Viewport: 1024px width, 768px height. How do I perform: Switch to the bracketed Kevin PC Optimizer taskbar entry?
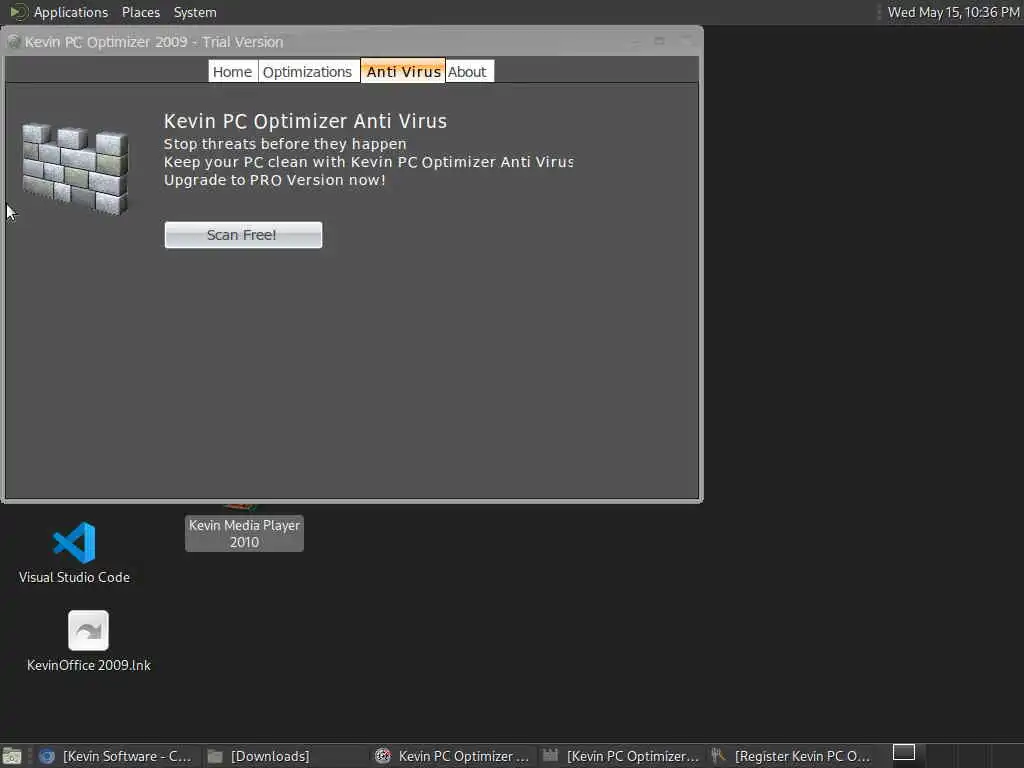(x=622, y=756)
